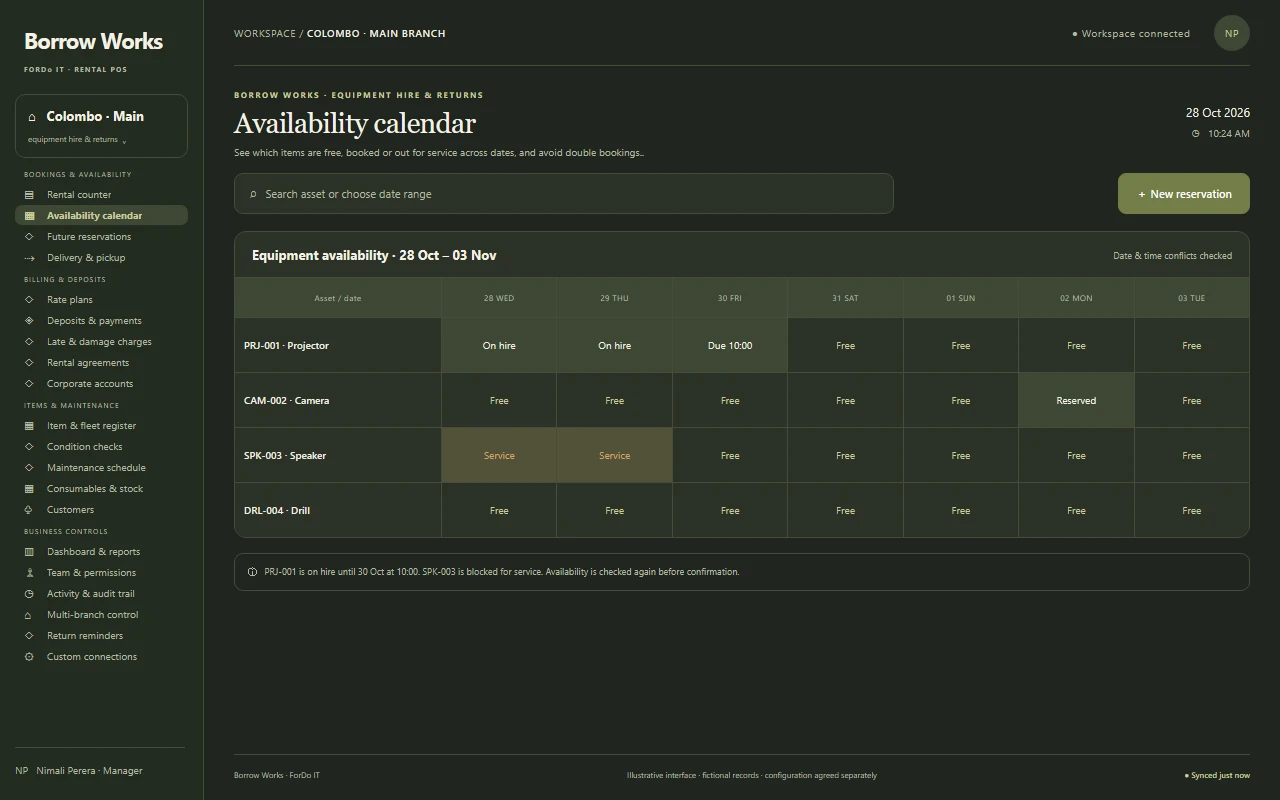Click SPK-003 Service cell under 28 WED
1280x800 pixels.
499,456
